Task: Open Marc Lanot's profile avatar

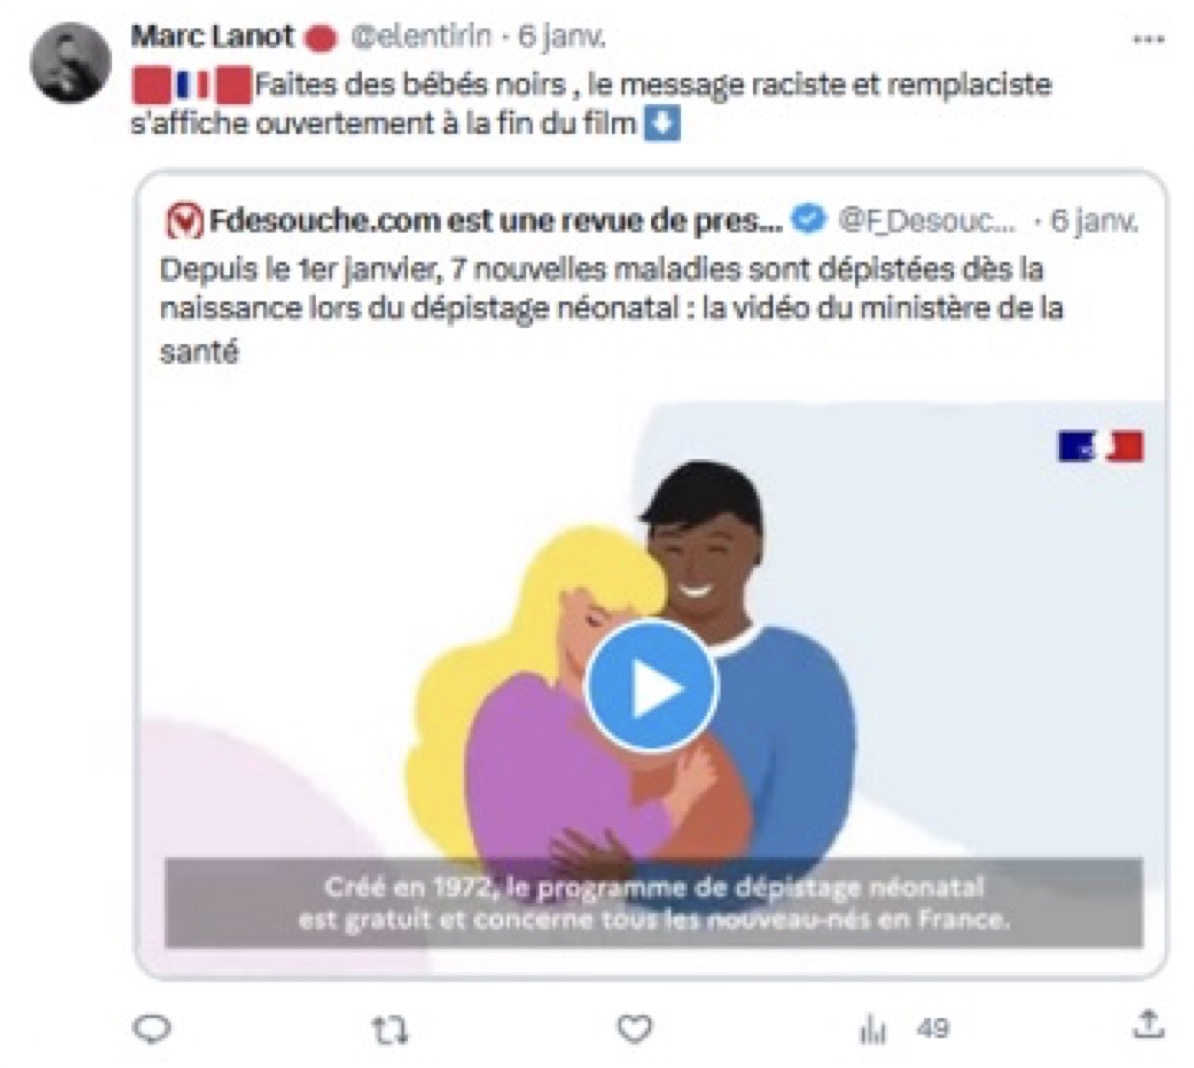Action: [70, 62]
